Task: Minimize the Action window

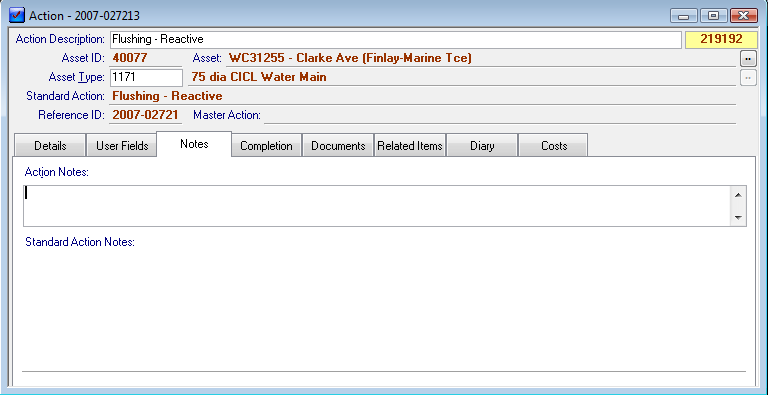Action: tap(684, 16)
